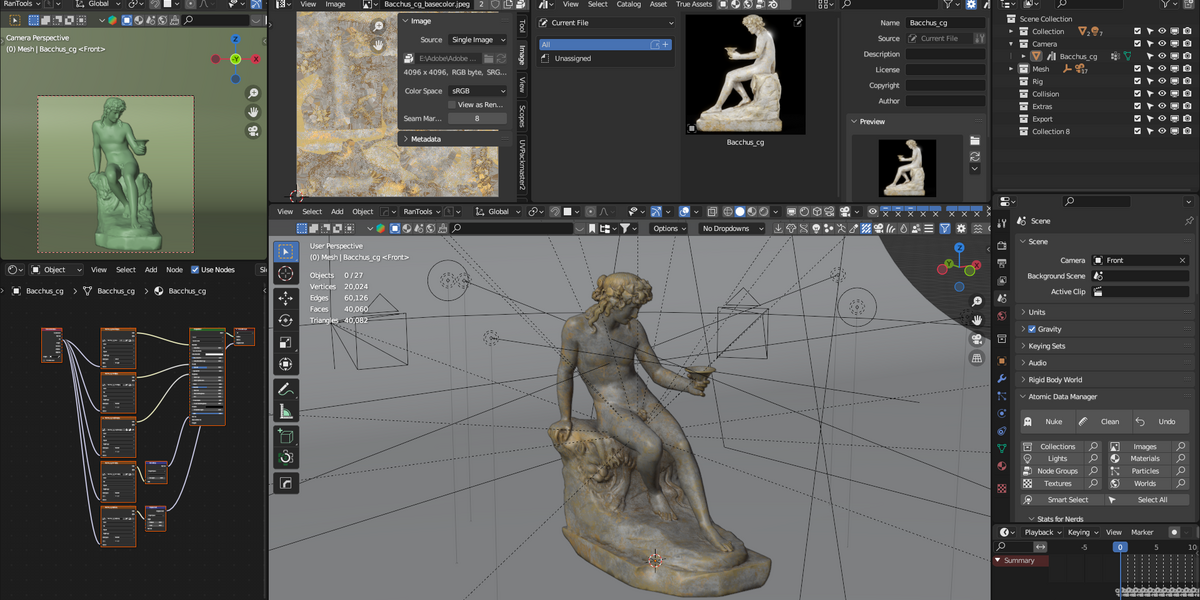Choose the Move tool in the viewport toolbar
This screenshot has width=1200, height=600.
(285, 298)
